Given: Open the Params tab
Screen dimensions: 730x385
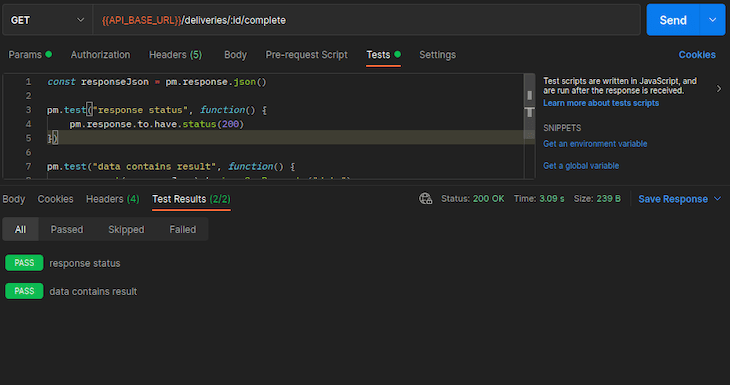Looking at the screenshot, I should 30,55.
